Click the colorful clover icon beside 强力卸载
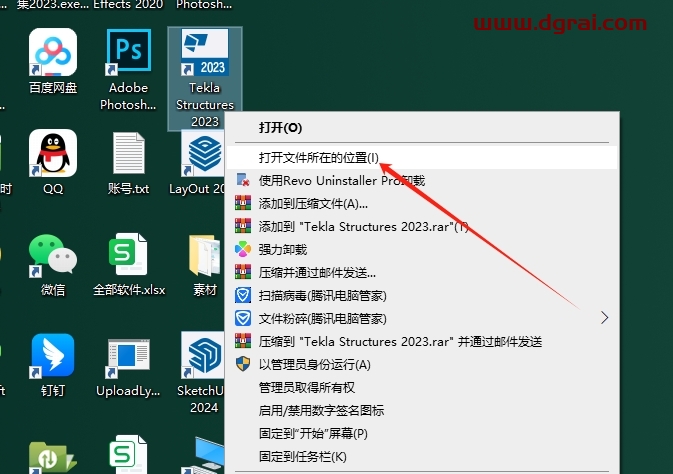Image resolution: width=673 pixels, height=474 pixels. click(243, 249)
